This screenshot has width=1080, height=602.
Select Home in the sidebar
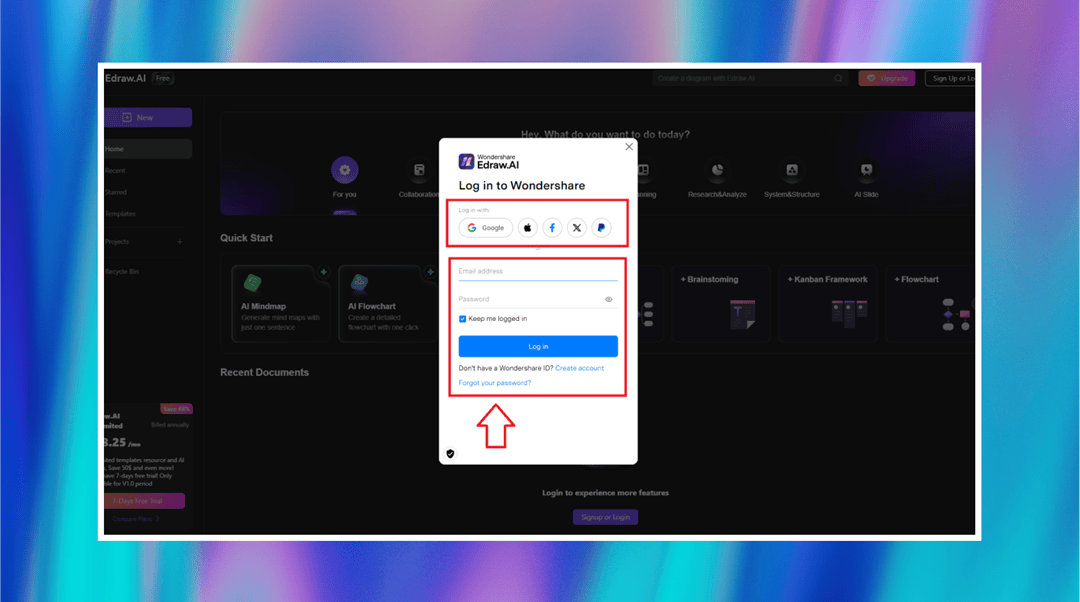pyautogui.click(x=148, y=149)
